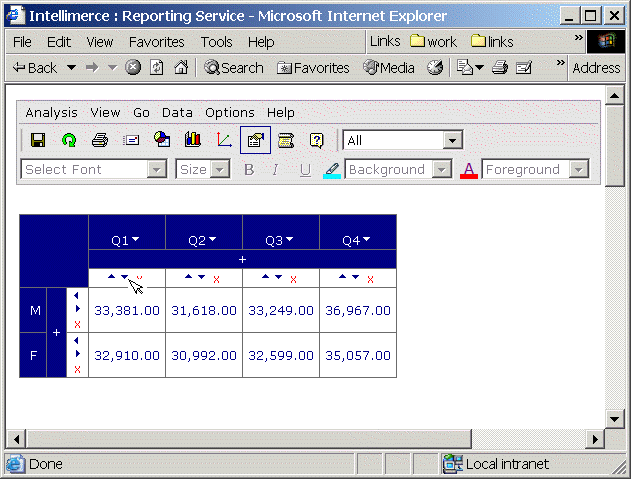Open the browser Favorites menu

157,42
